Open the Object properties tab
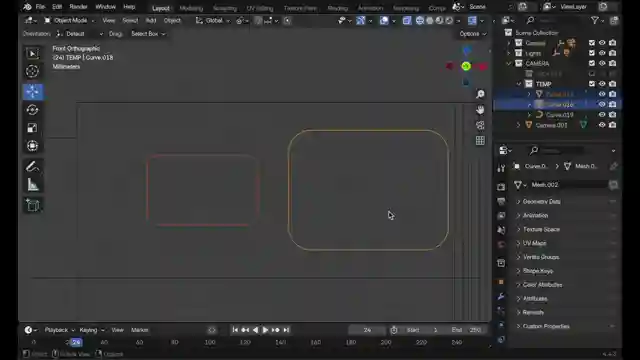The height and width of the screenshot is (360, 640). click(x=501, y=282)
